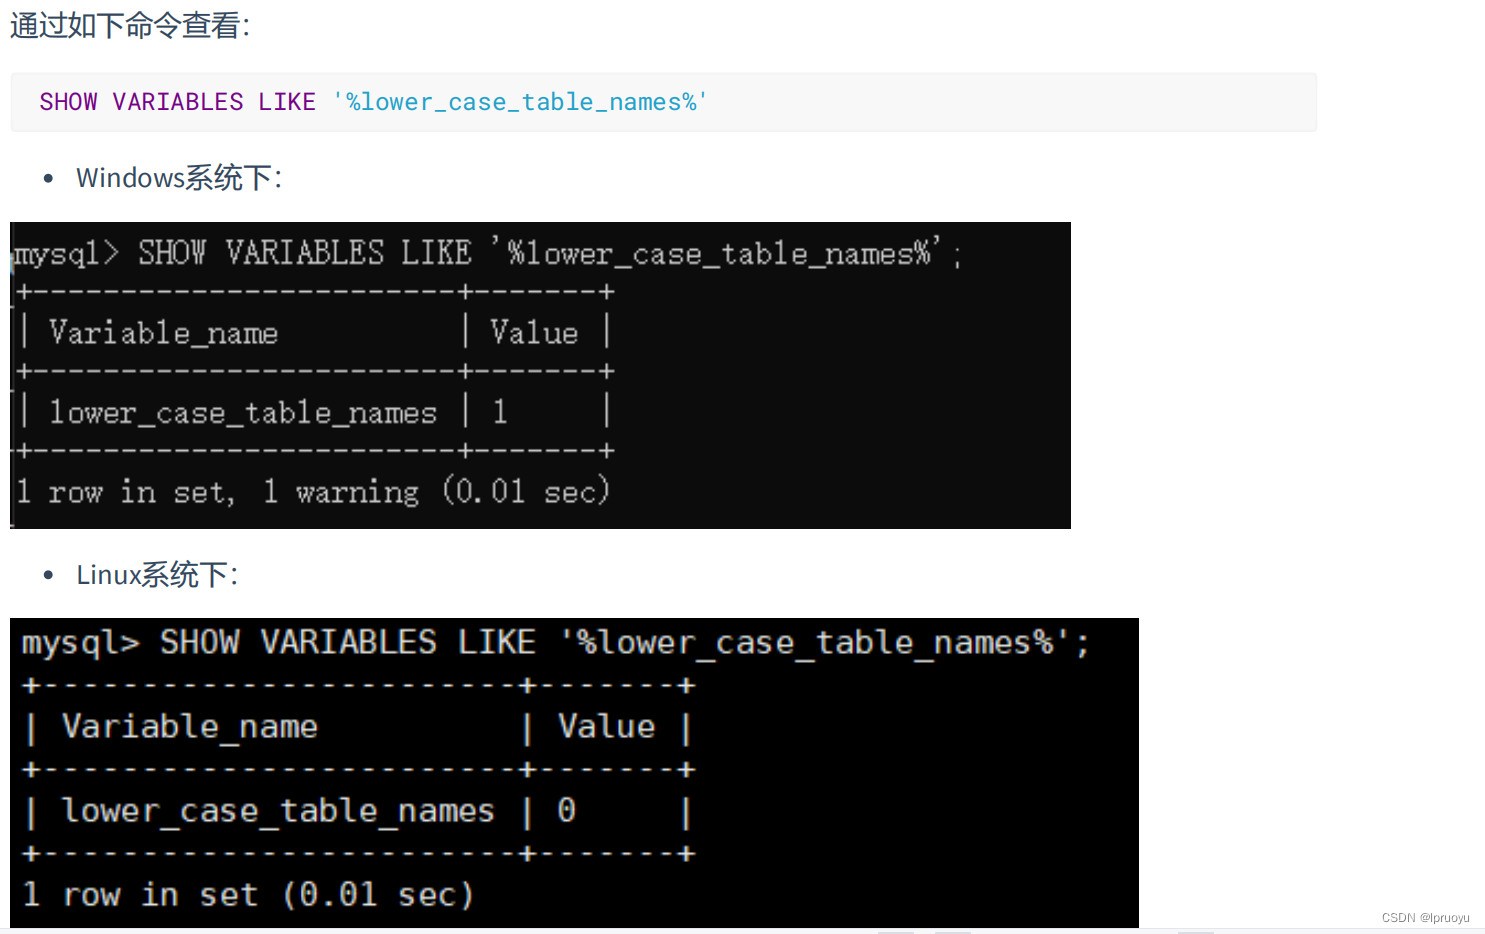Click the mysql> prompt in Windows terminal
This screenshot has height=934, width=1485.
67,253
